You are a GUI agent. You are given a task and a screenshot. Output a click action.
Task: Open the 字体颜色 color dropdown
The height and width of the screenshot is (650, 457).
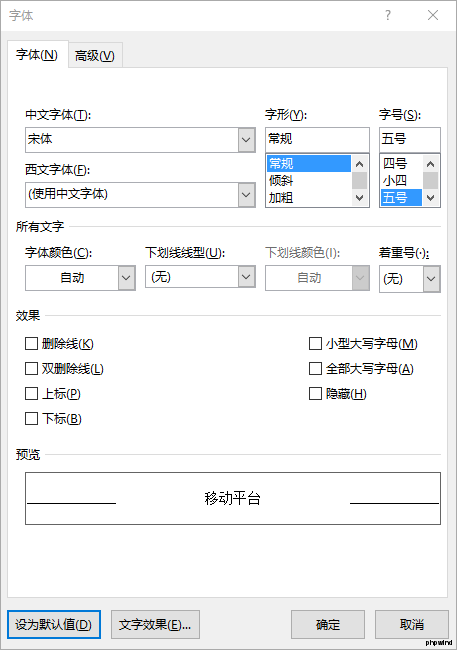126,278
